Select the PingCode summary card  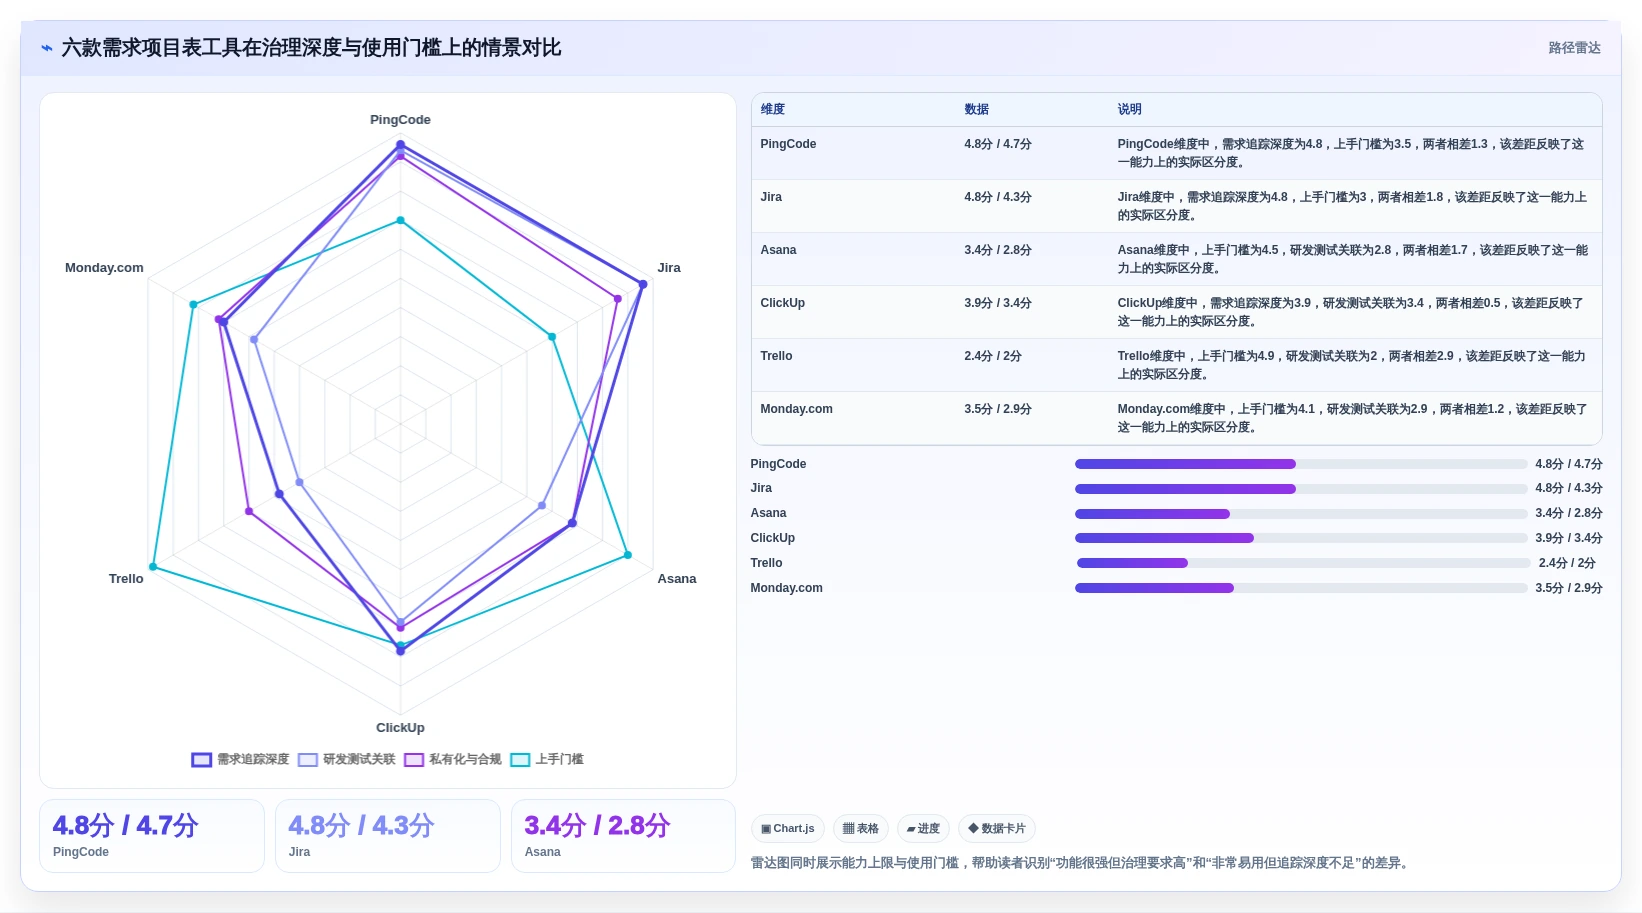point(152,836)
